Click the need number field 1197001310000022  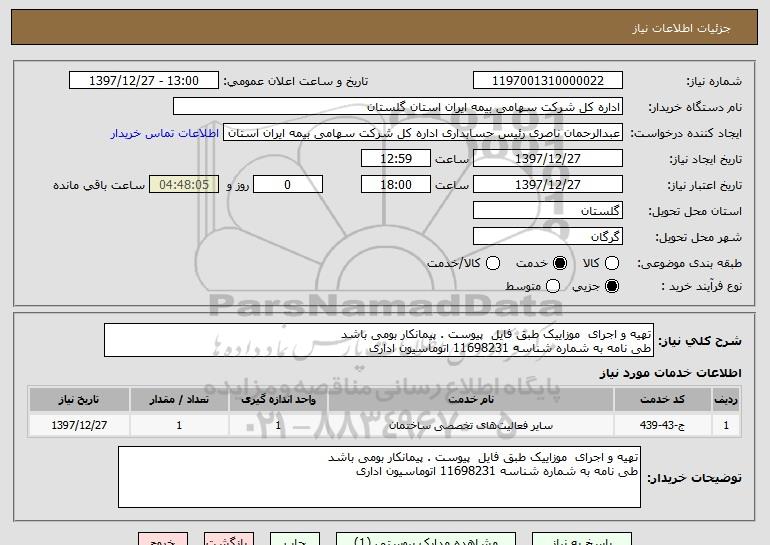point(548,81)
